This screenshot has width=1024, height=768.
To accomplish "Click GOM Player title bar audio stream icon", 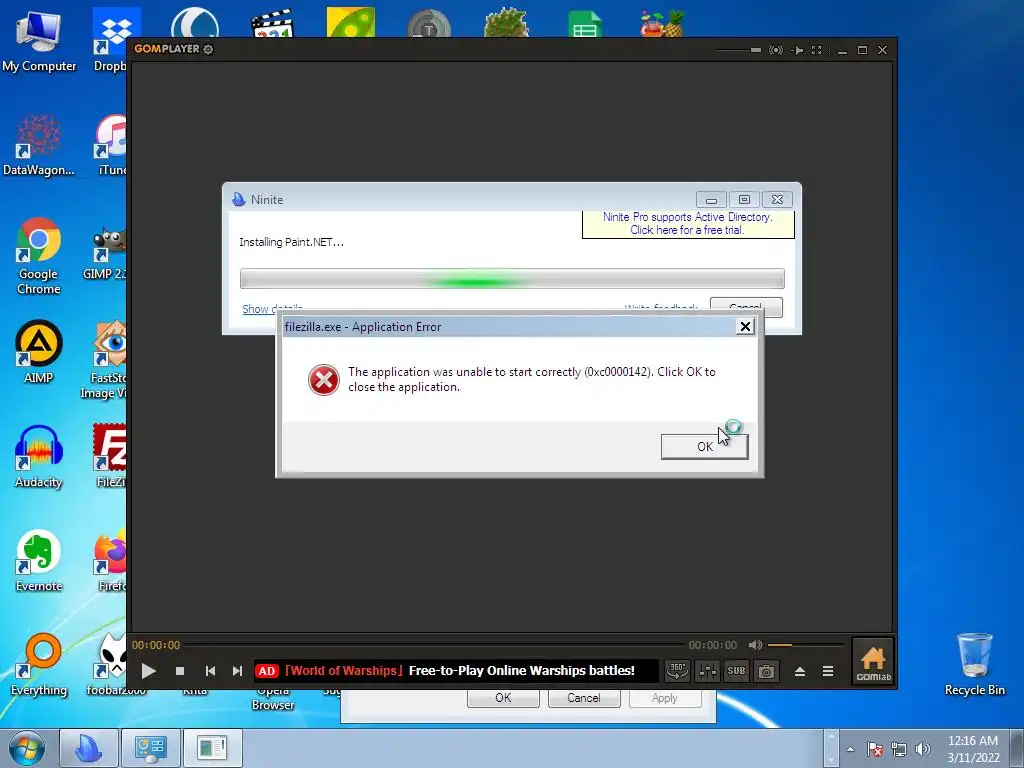I will (x=776, y=50).
